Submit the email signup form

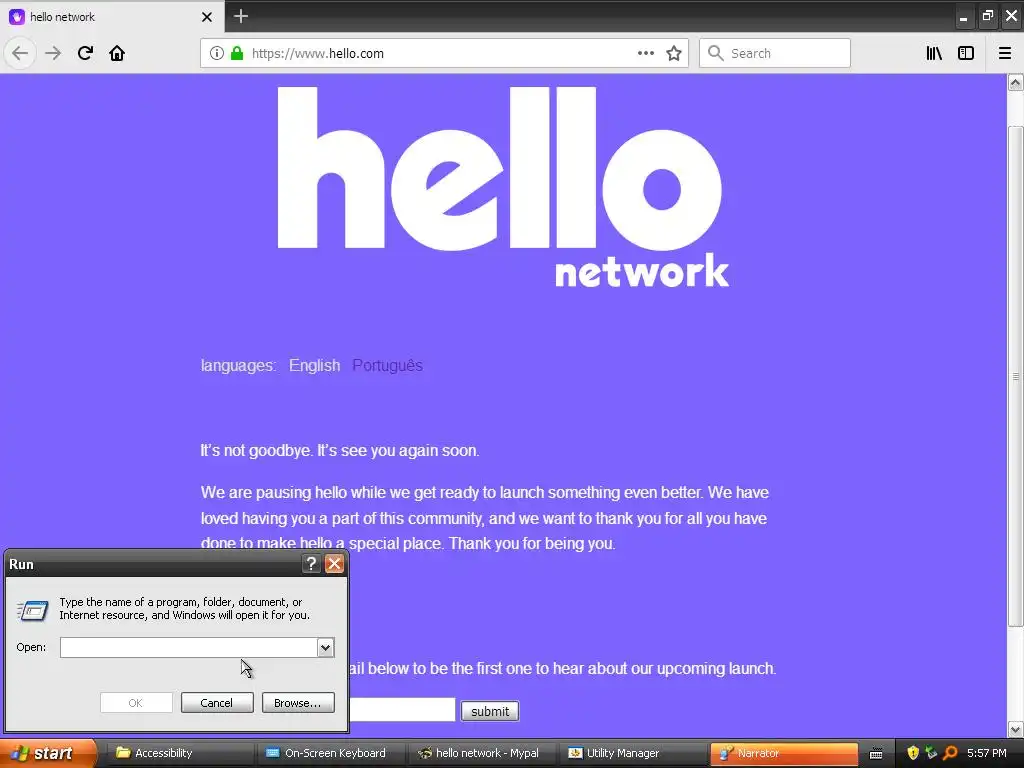[490, 711]
